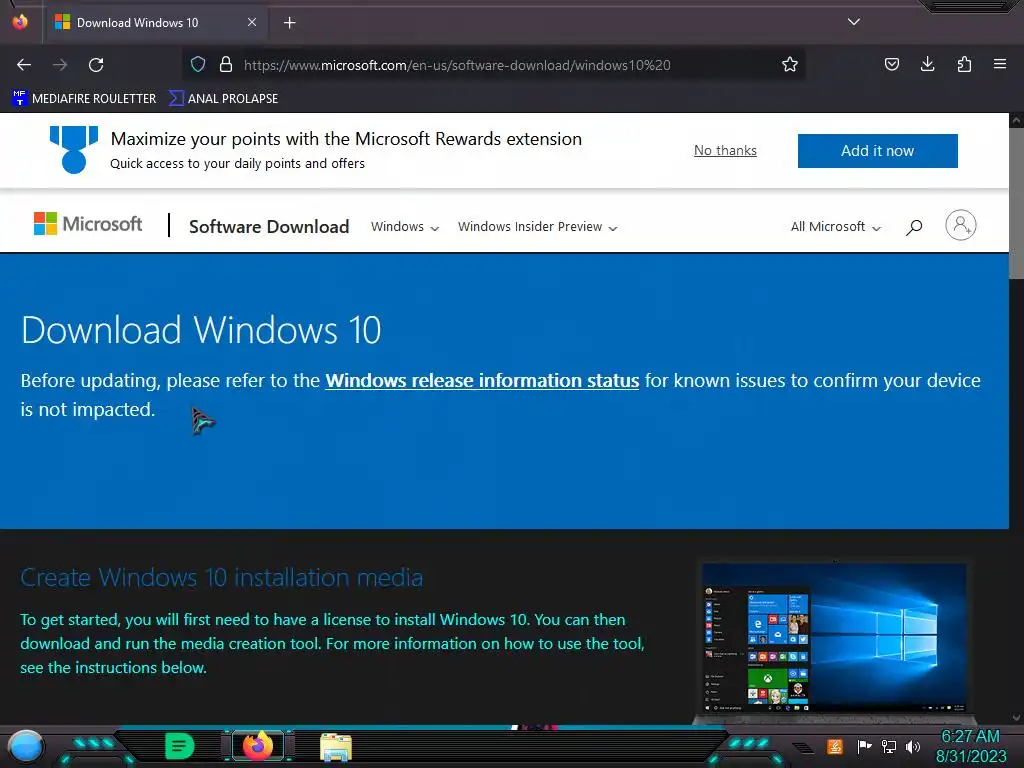Bookmark this page with the star icon
Image resolution: width=1024 pixels, height=768 pixels.
tap(790, 64)
